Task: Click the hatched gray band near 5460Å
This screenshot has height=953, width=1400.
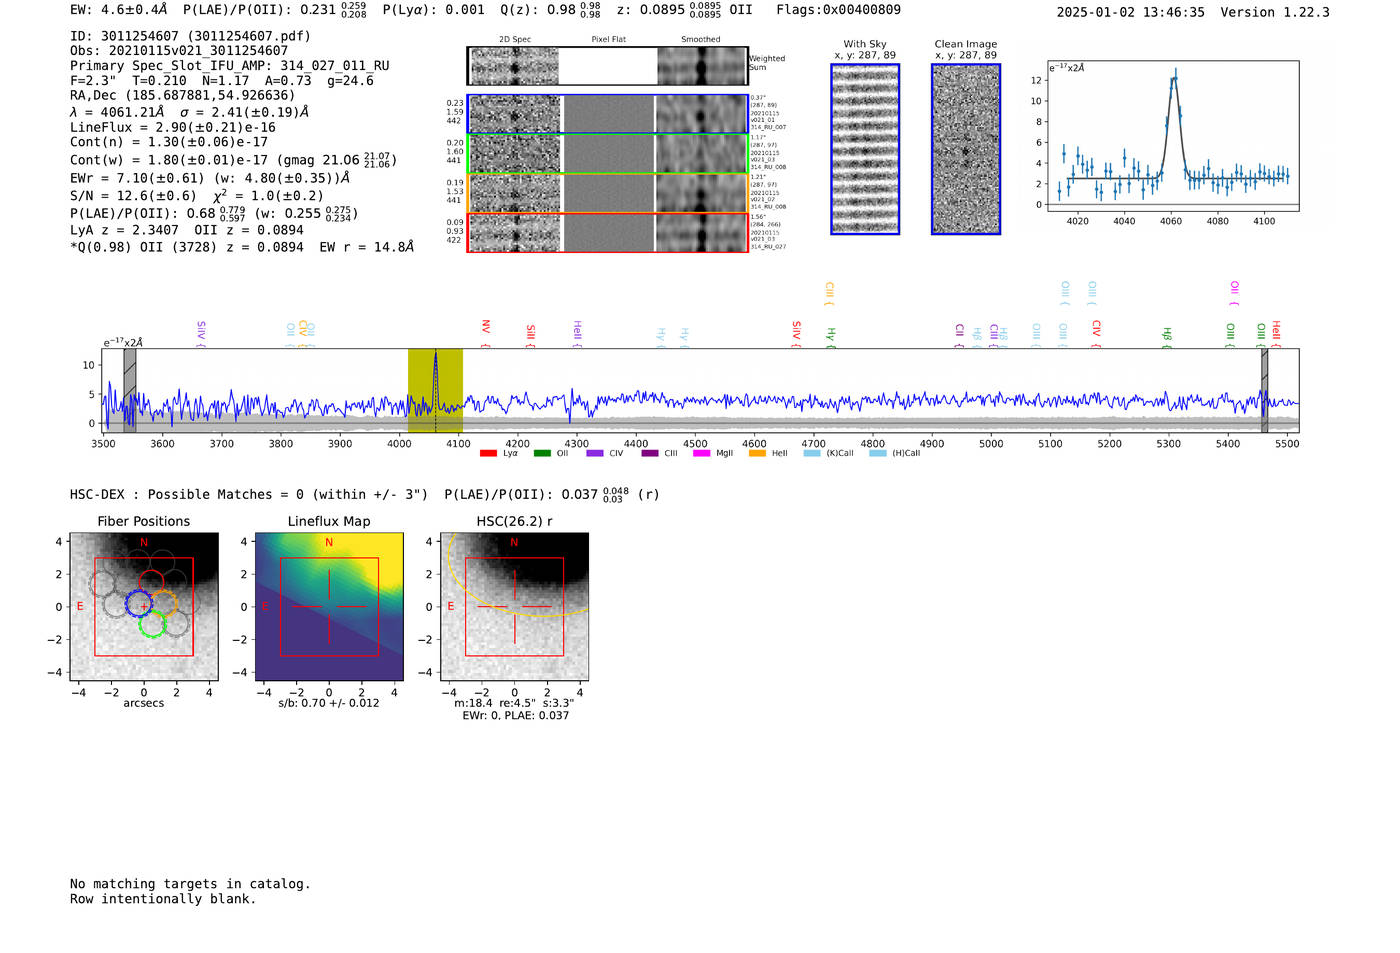Action: 1264,390
